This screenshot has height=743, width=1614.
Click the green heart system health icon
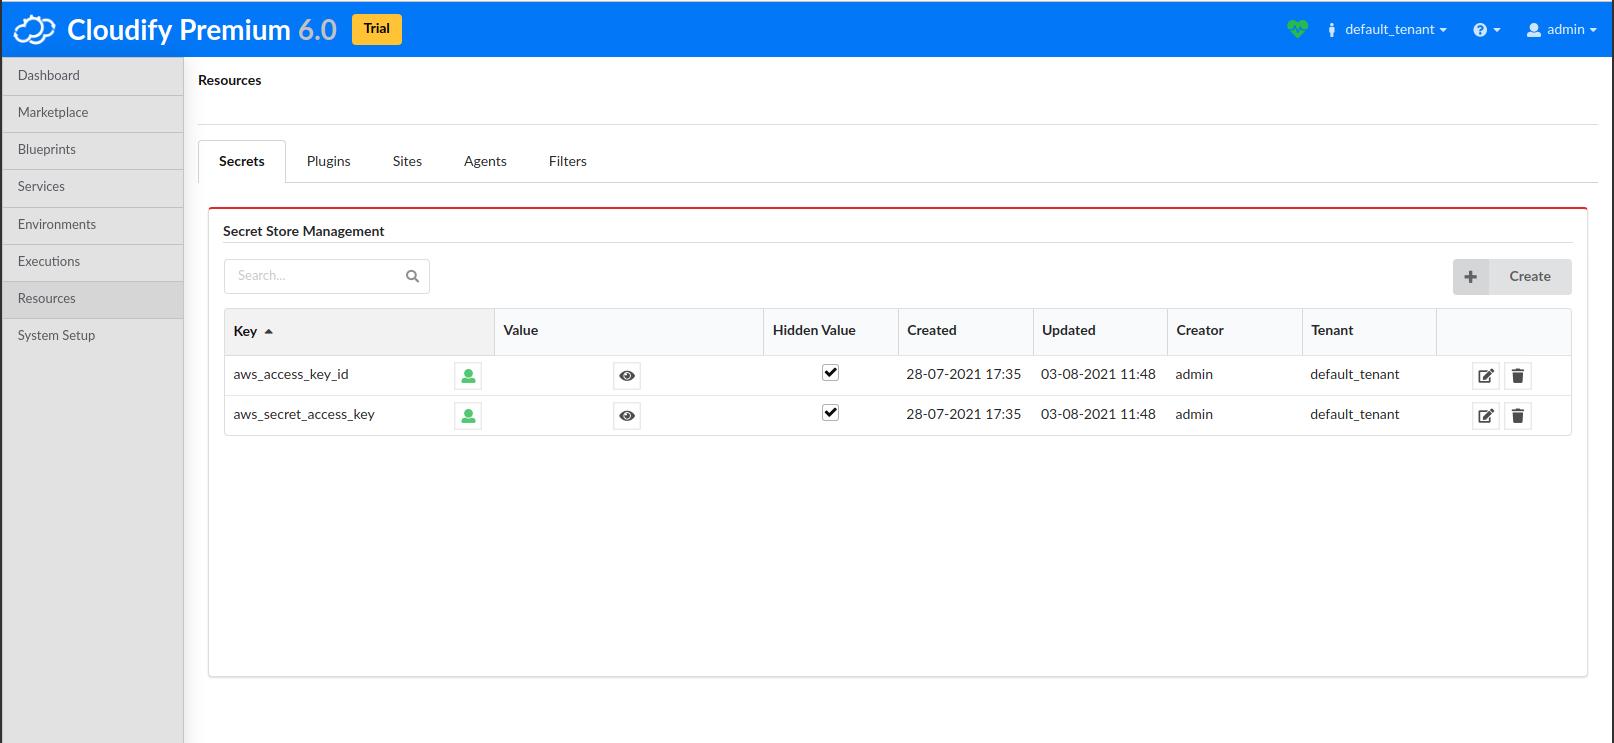[1297, 29]
